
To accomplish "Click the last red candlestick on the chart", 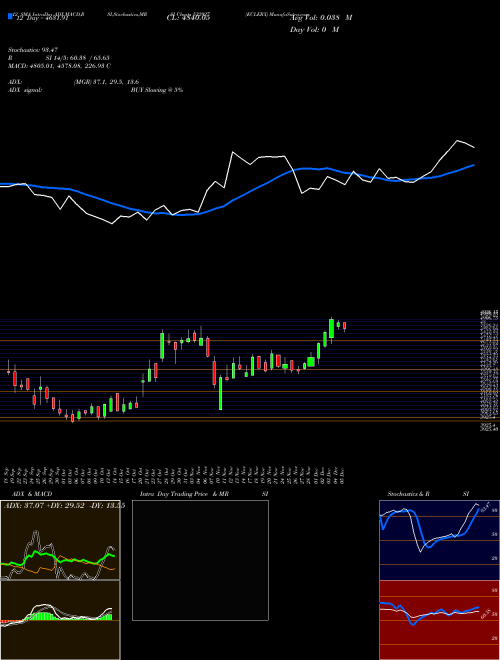I will pyautogui.click(x=344, y=326).
